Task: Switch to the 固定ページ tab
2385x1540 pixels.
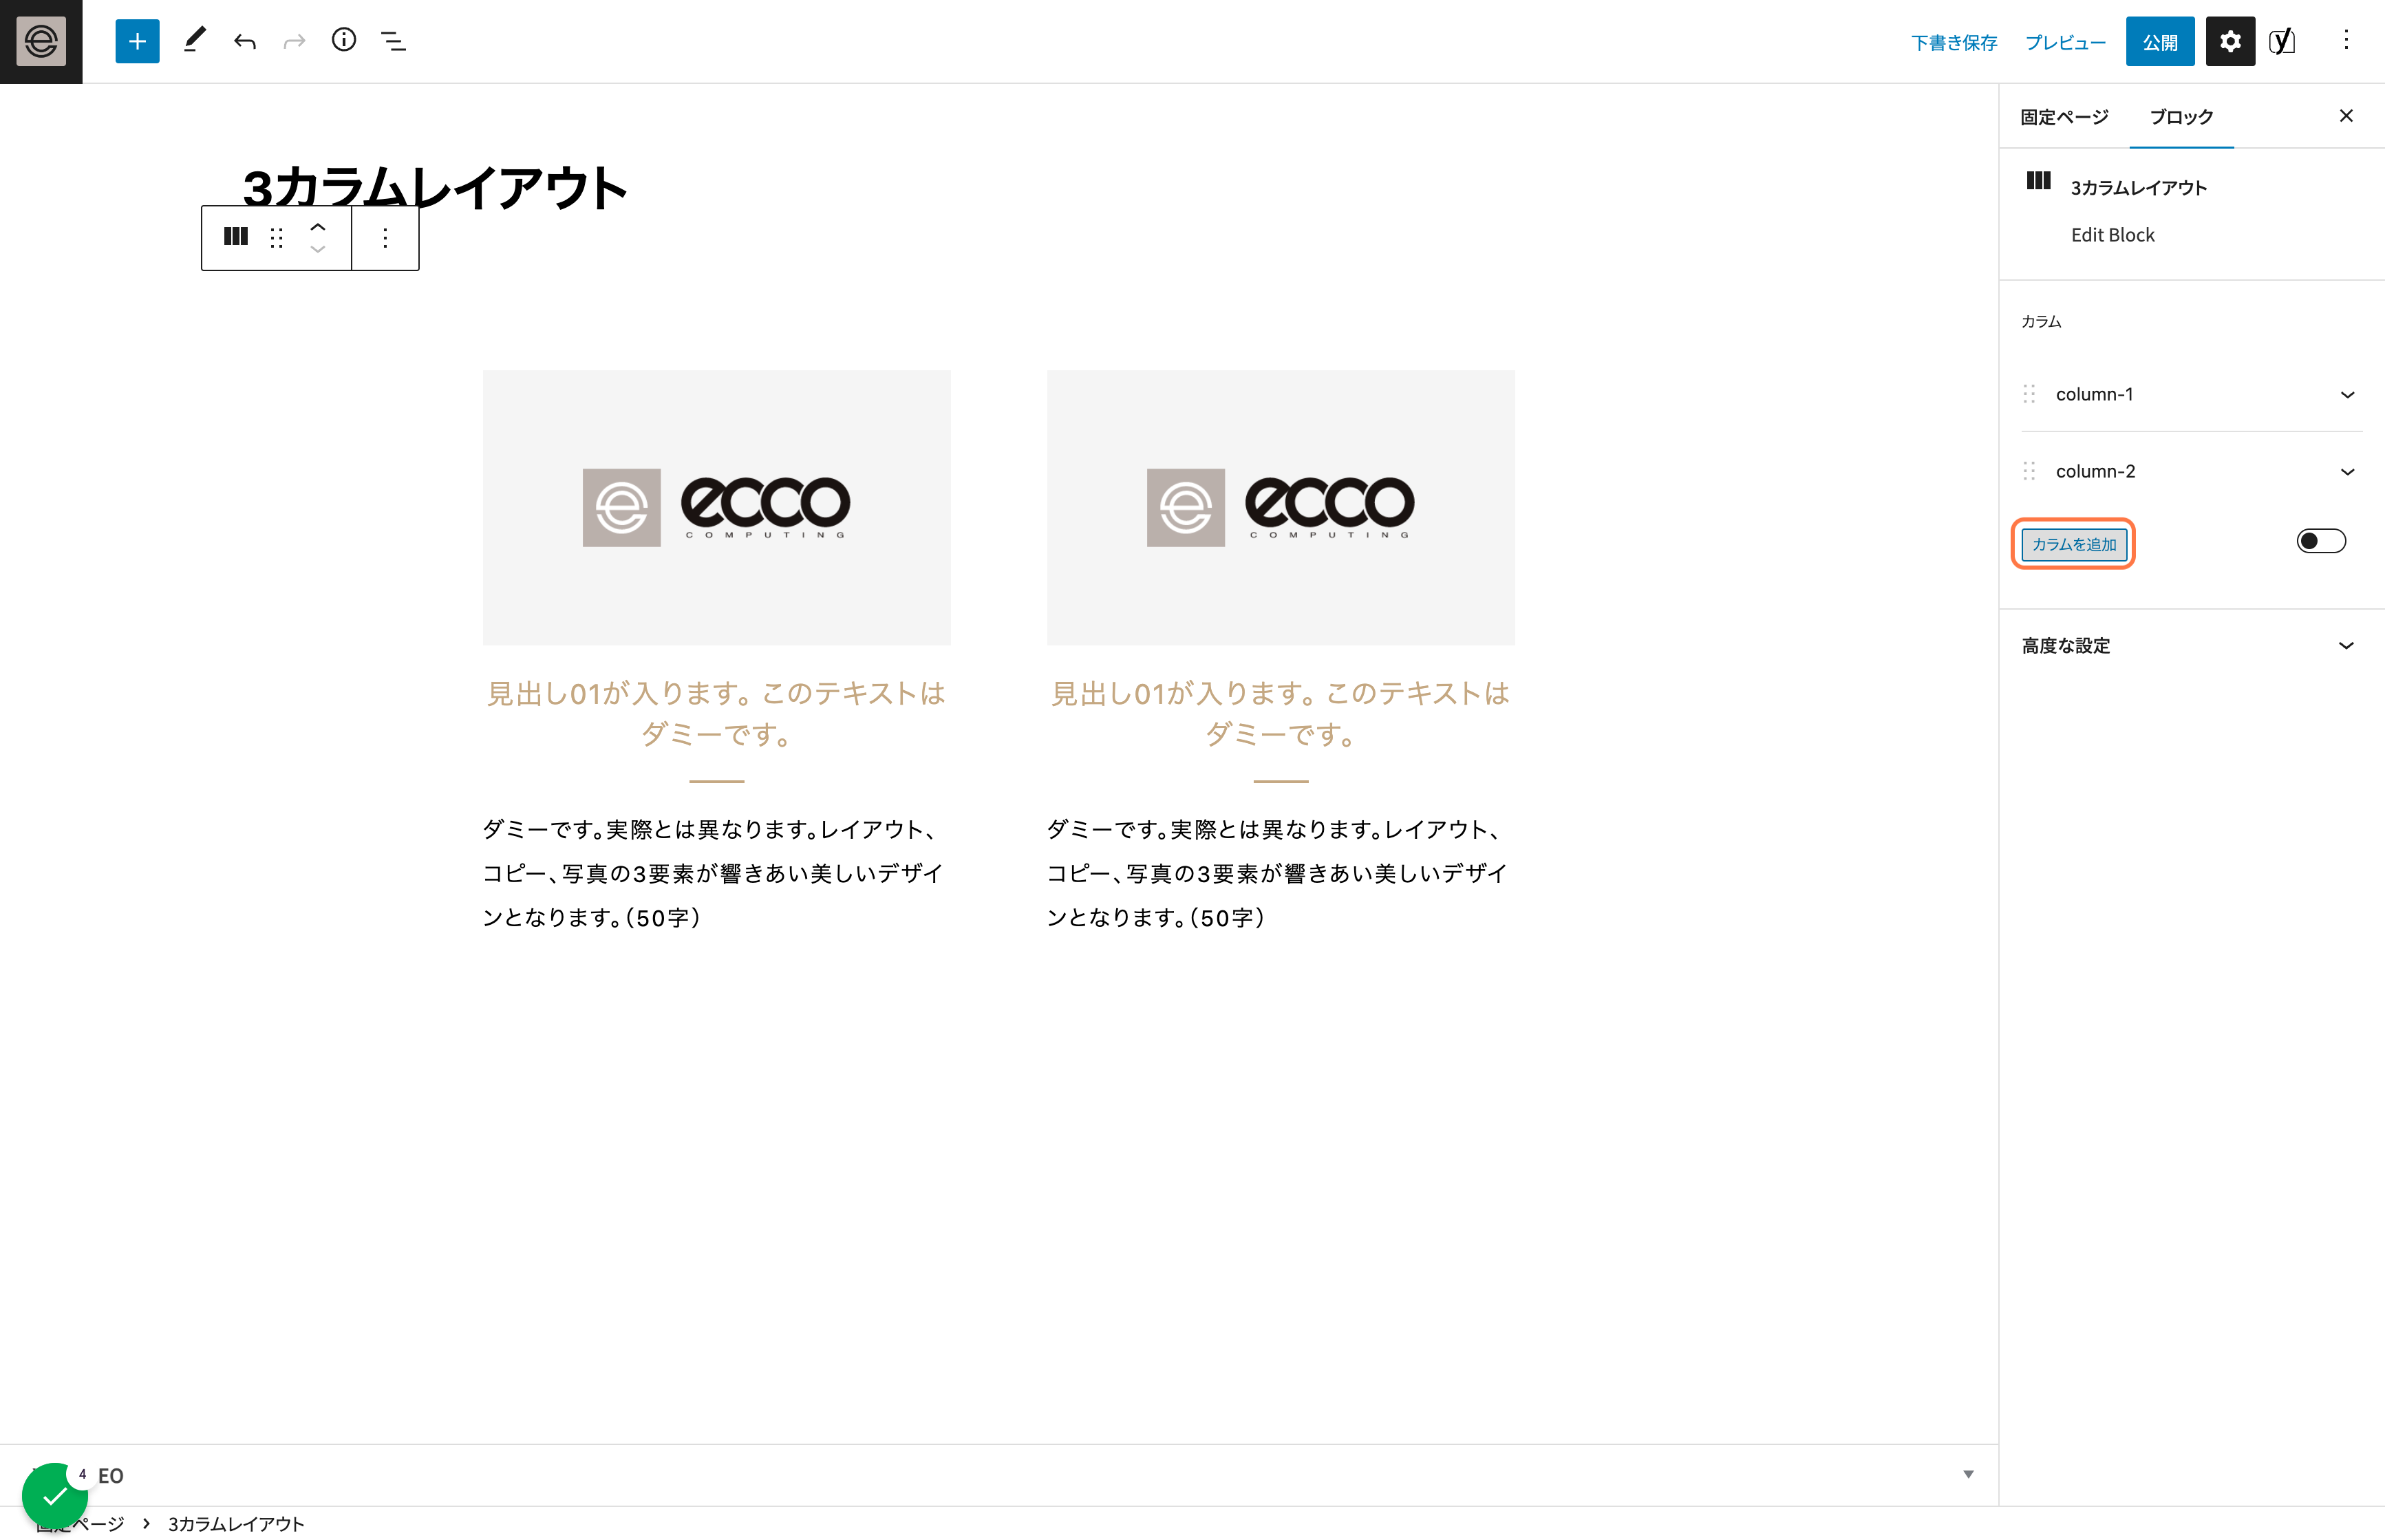Action: click(x=2064, y=117)
